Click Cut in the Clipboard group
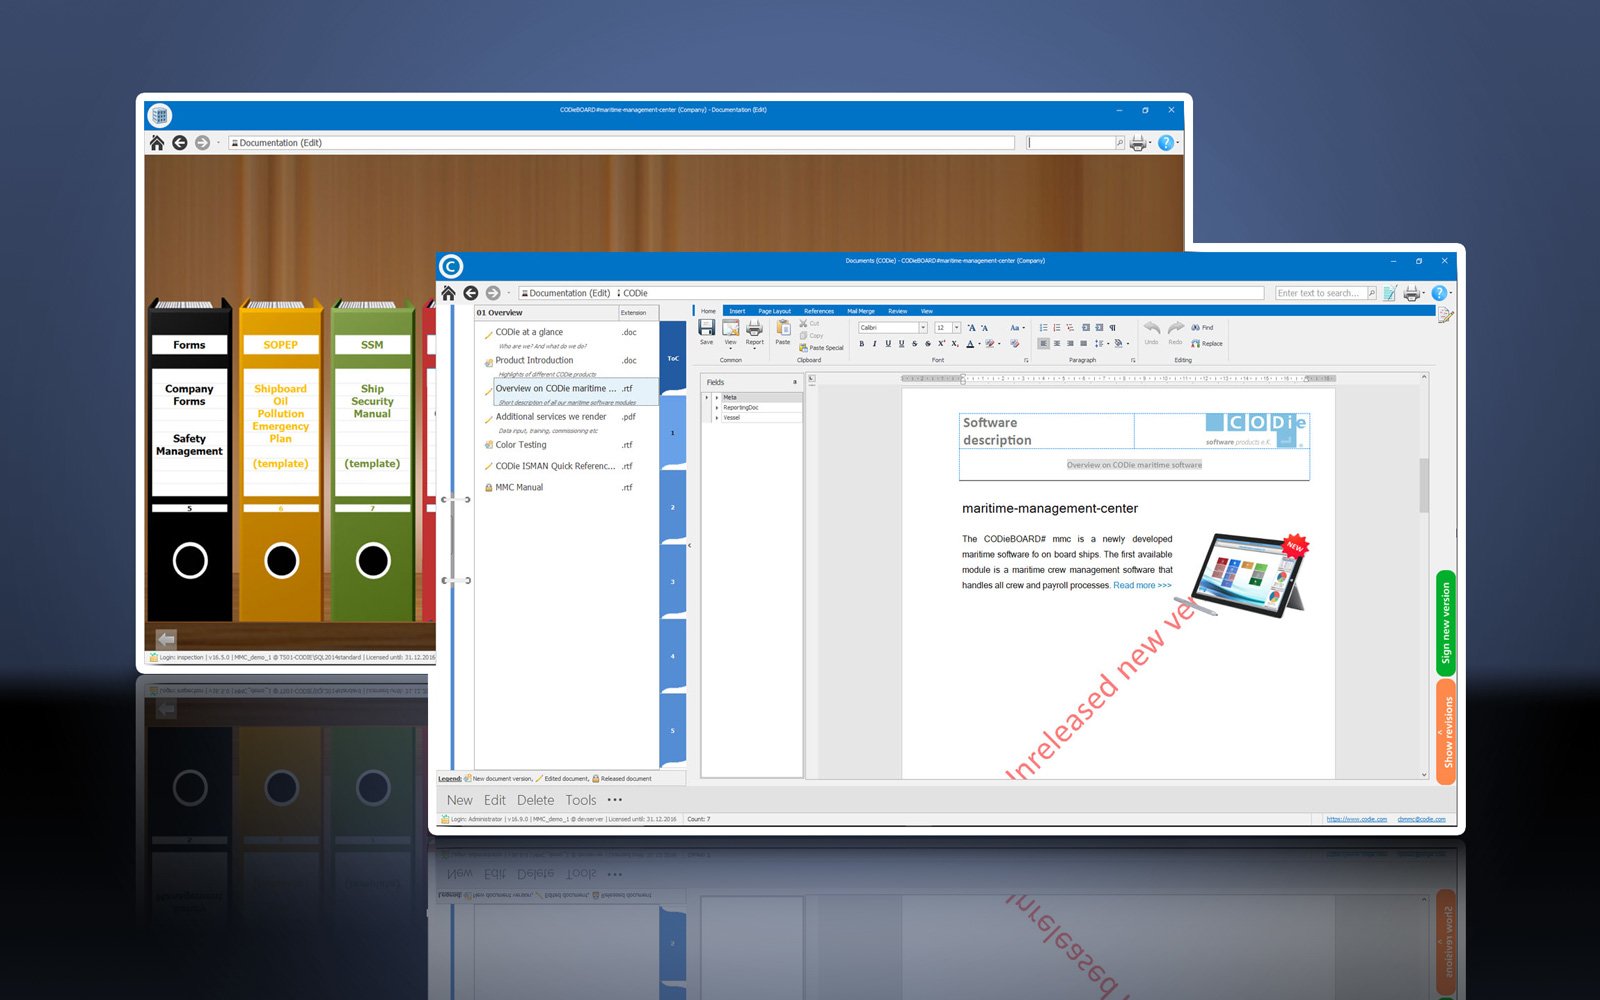The width and height of the screenshot is (1600, 1000). (810, 324)
